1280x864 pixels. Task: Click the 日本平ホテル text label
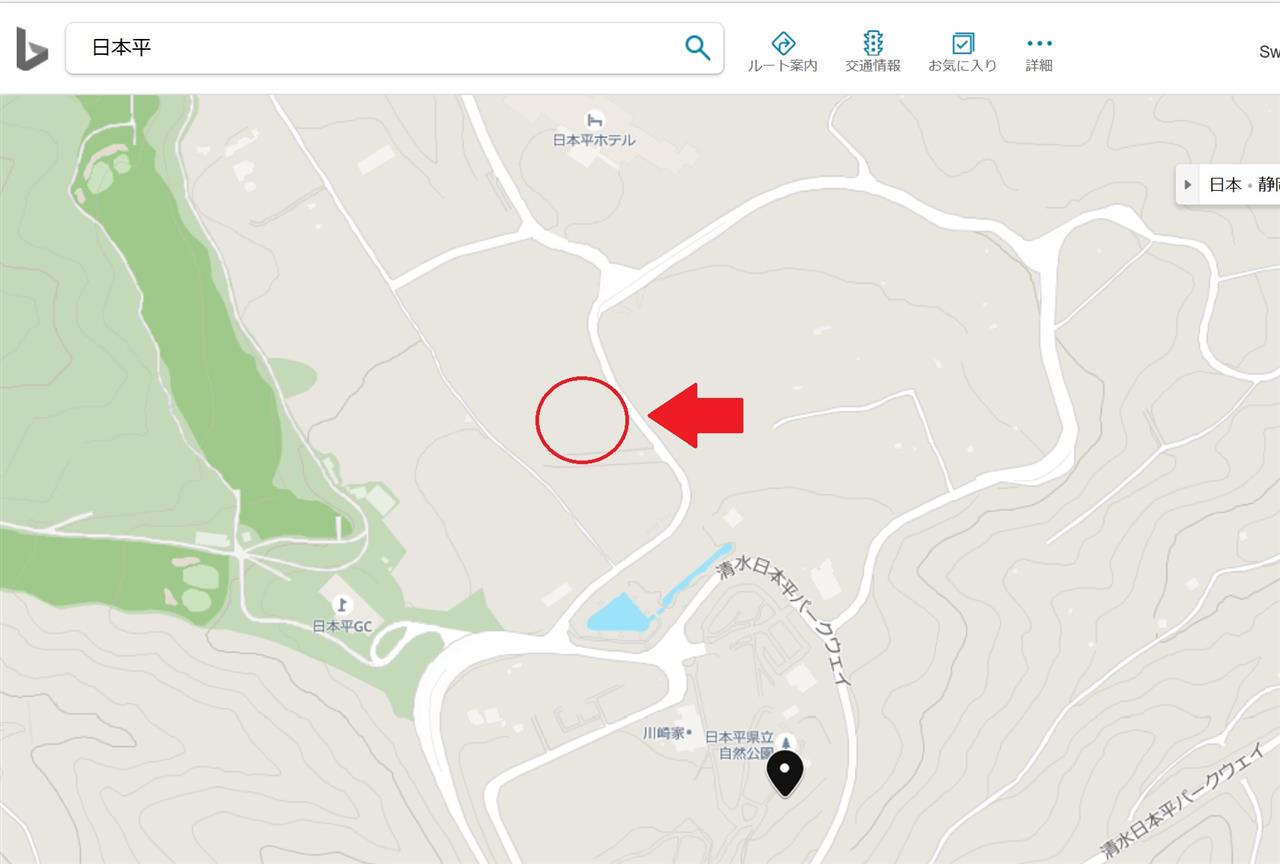click(594, 140)
